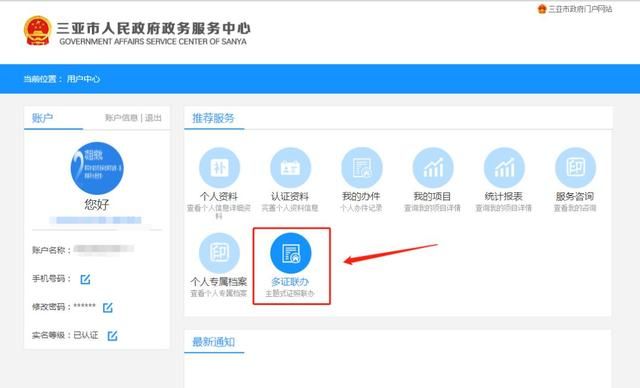Open the 账户信息 link
Image resolution: width=640 pixels, height=388 pixels.
[121, 118]
